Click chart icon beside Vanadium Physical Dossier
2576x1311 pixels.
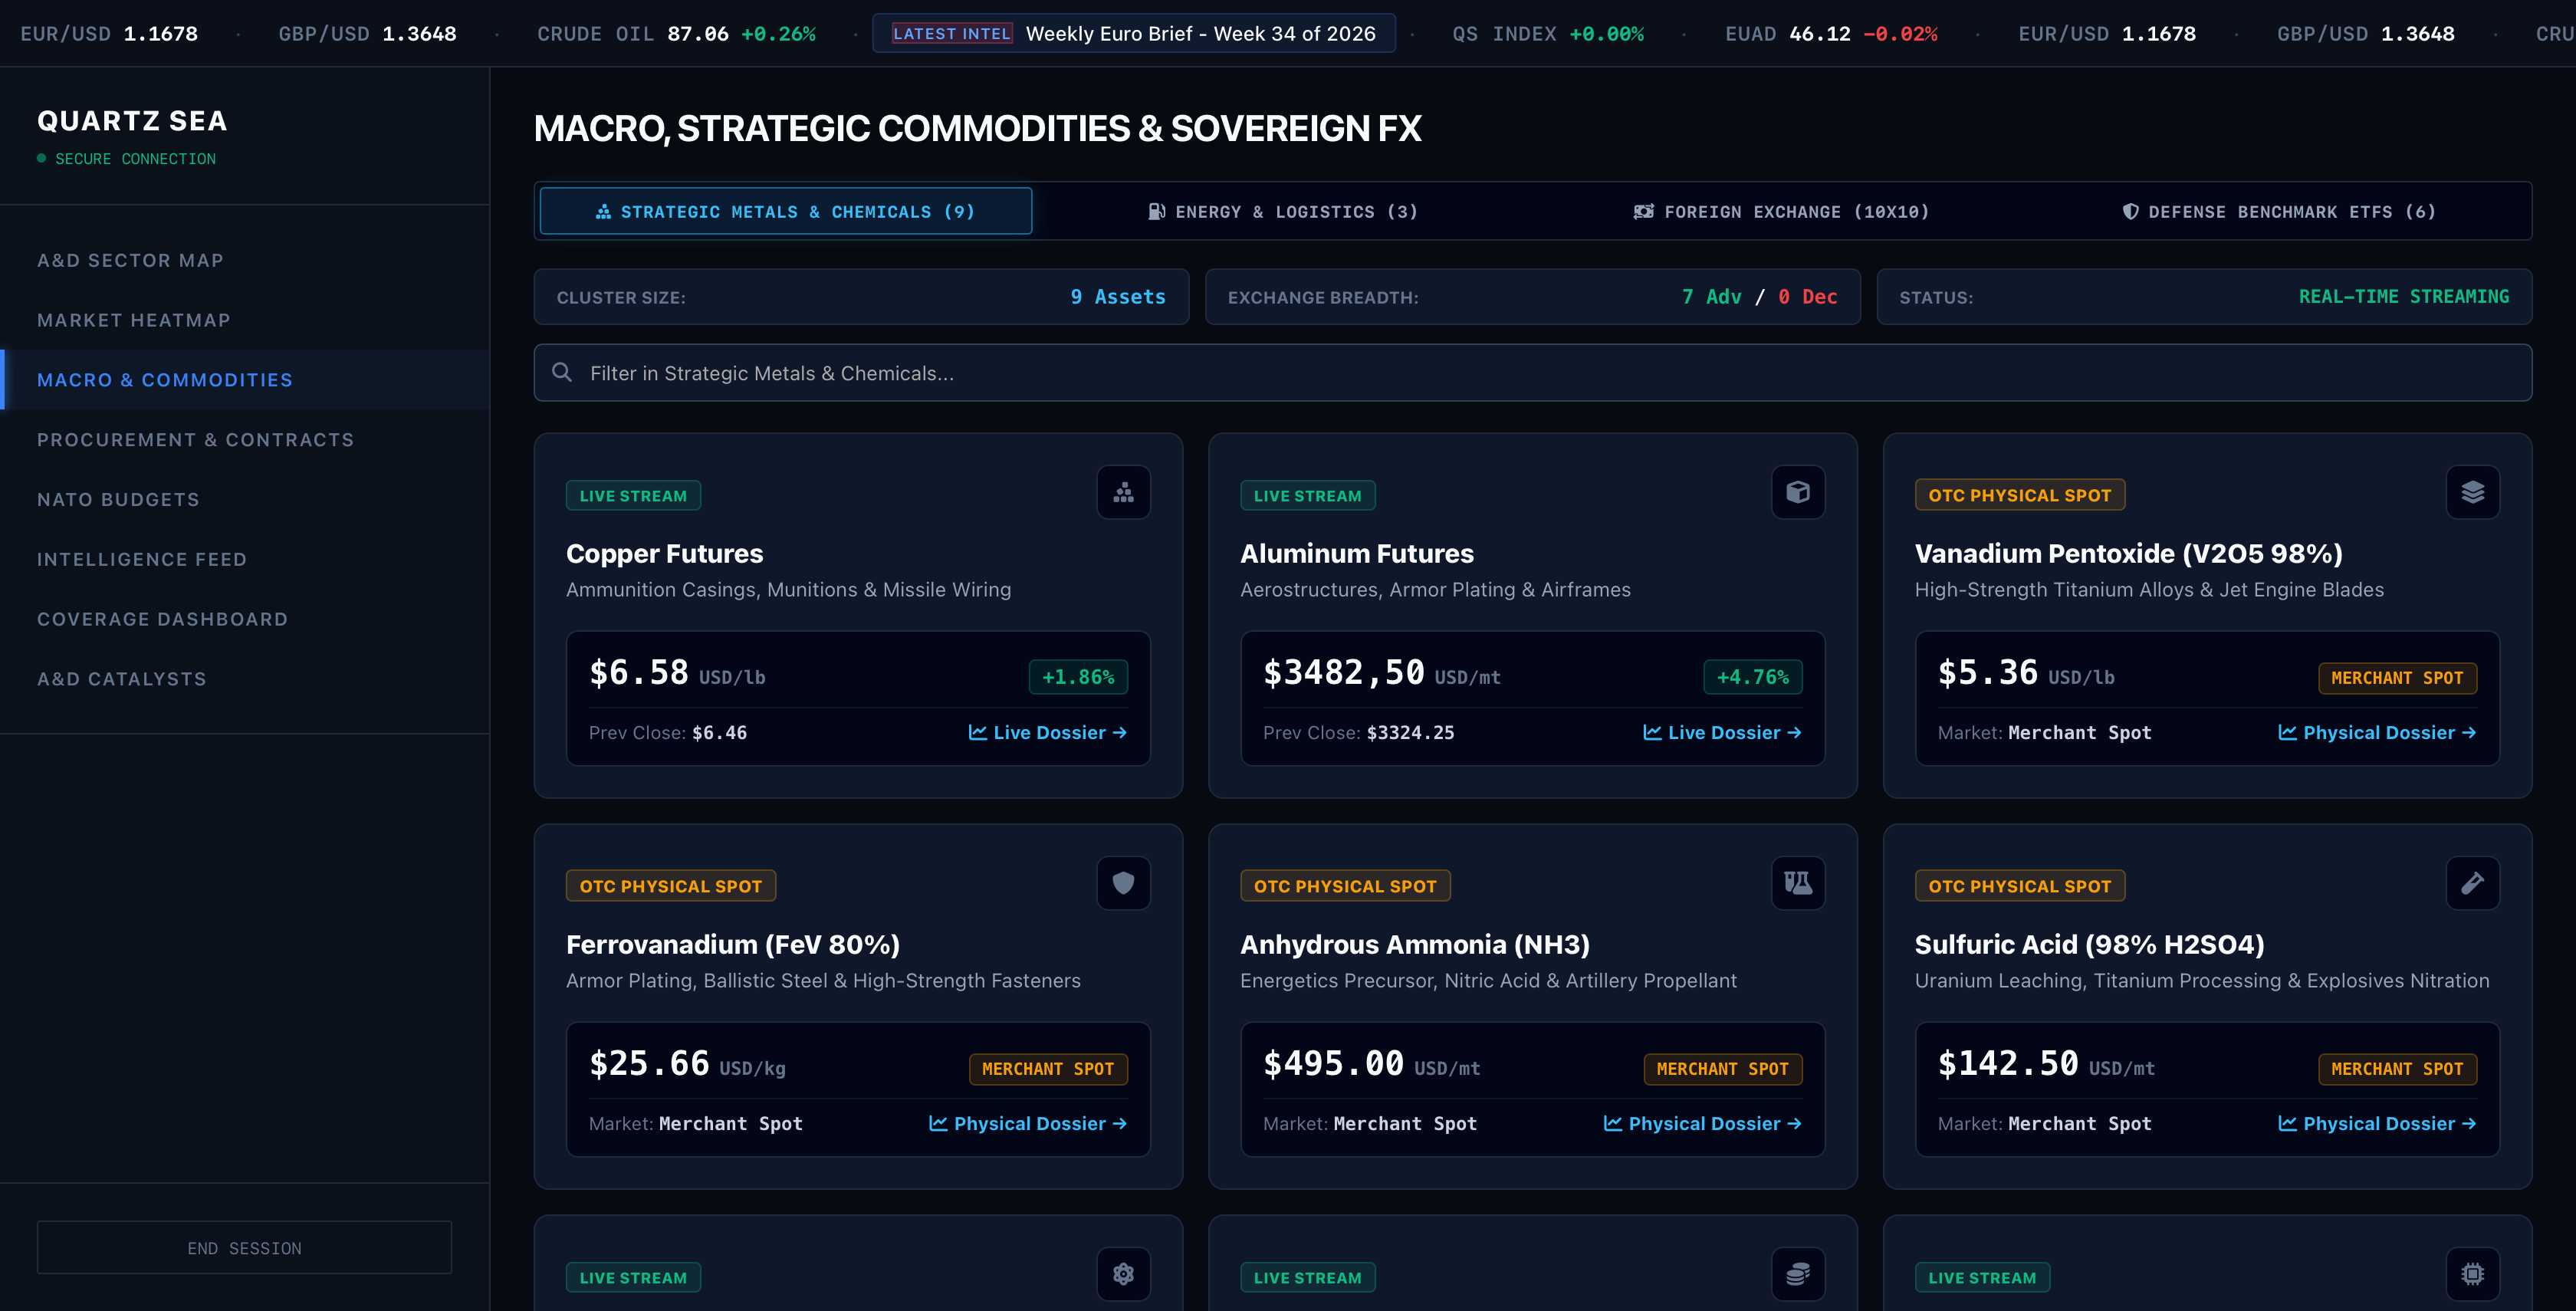click(x=2287, y=733)
